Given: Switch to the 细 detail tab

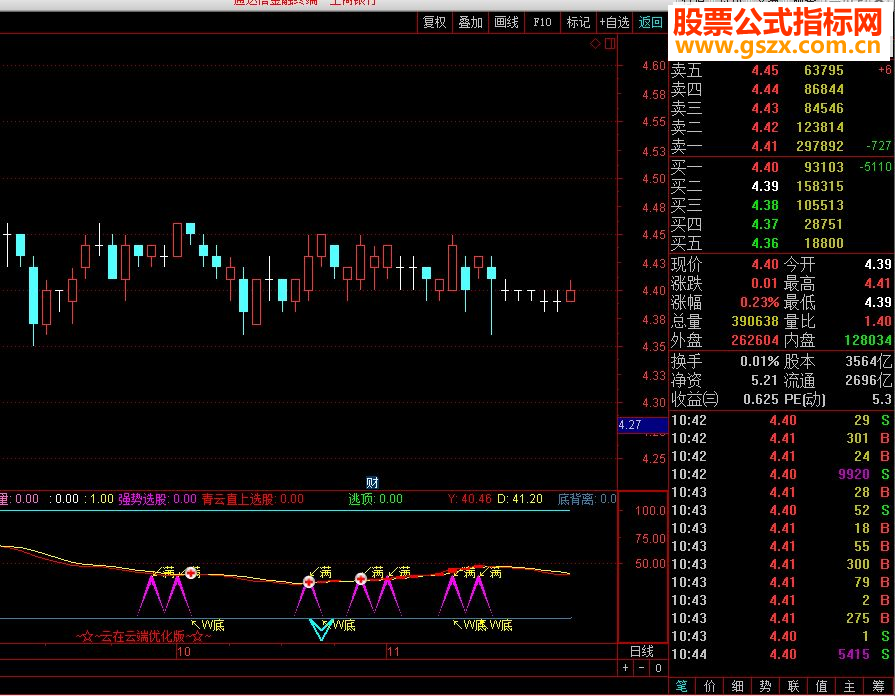Looking at the screenshot, I should point(737,686).
